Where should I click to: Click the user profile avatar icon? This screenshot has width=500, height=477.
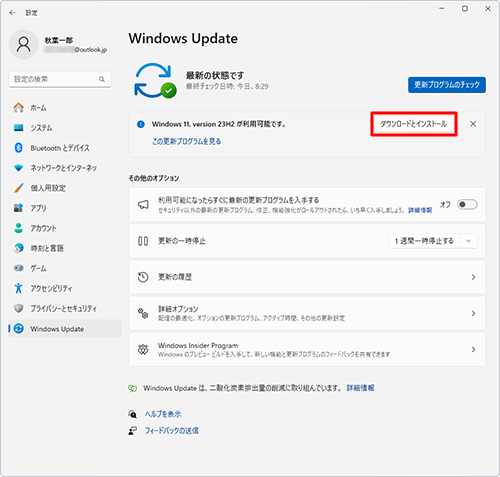tap(23, 44)
